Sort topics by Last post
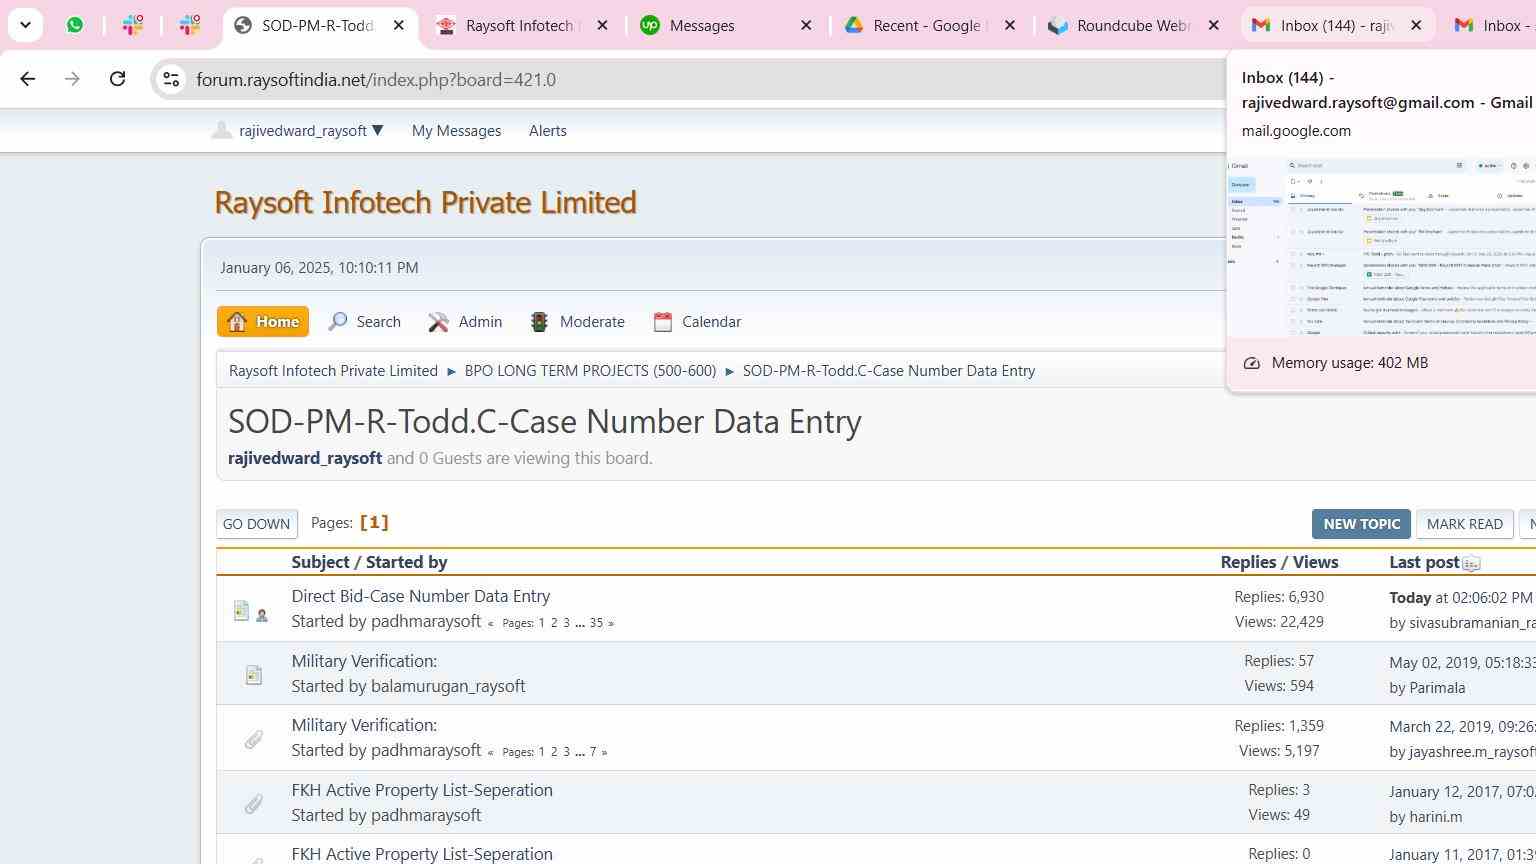This screenshot has height=864, width=1536. (x=1424, y=562)
